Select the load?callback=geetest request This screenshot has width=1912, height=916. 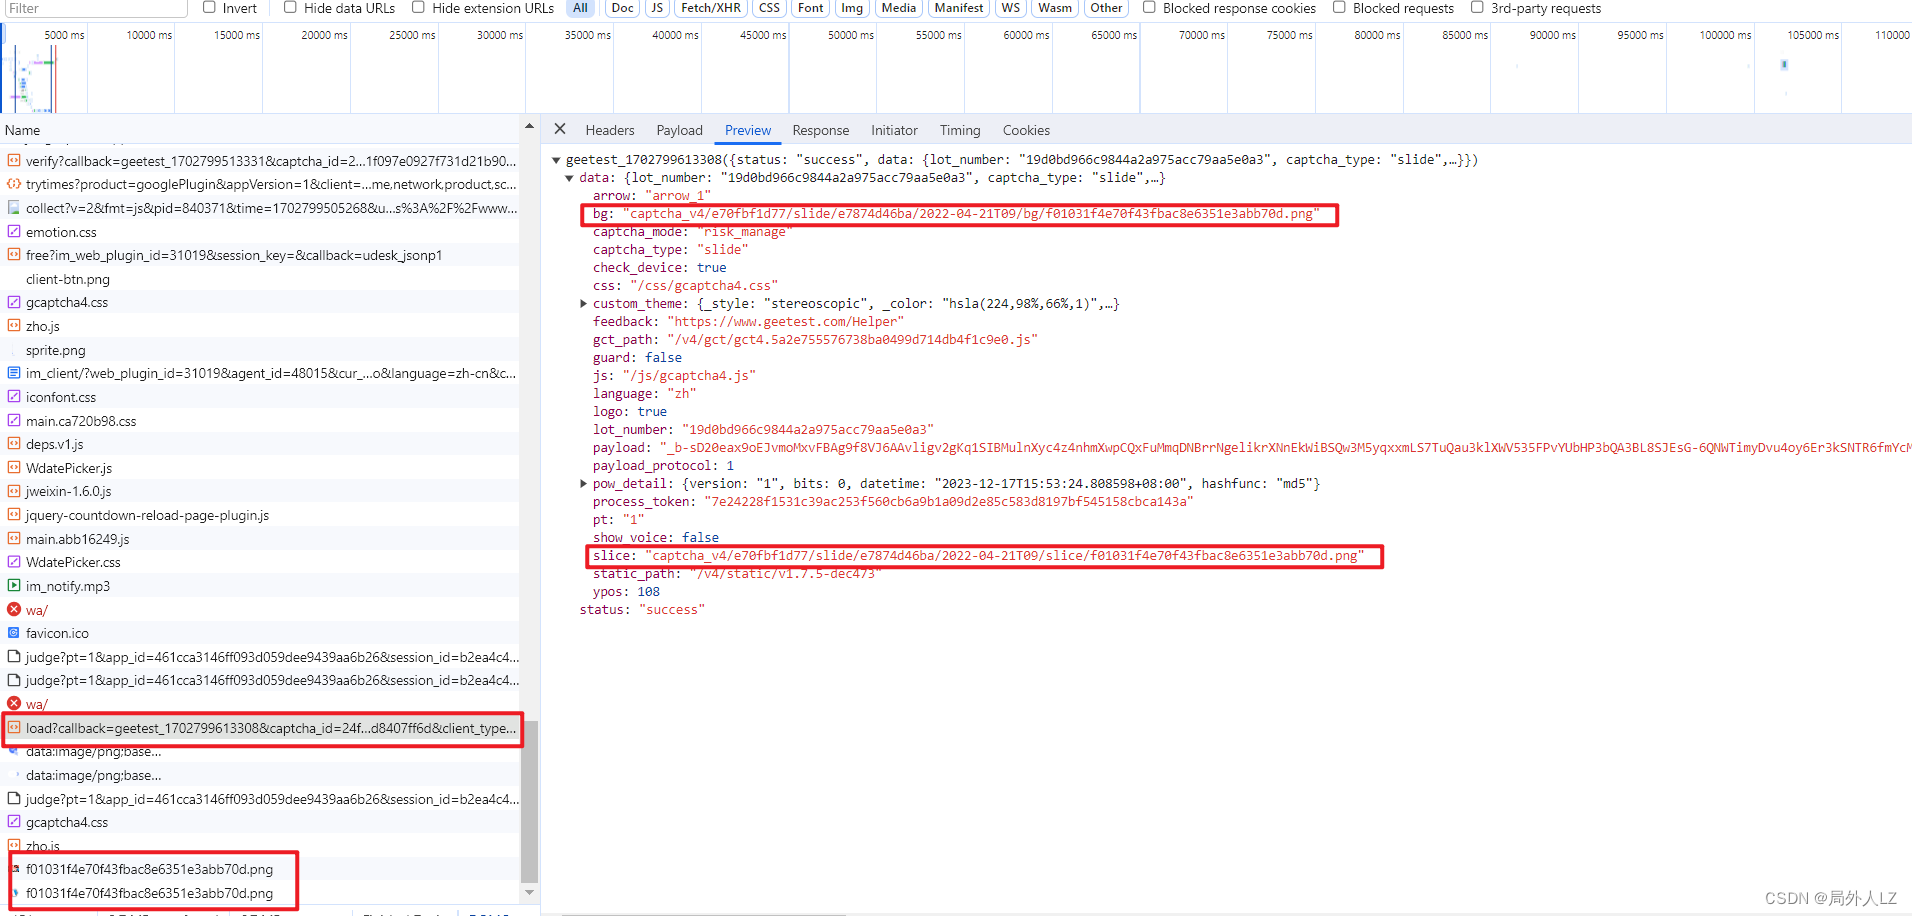(260, 728)
